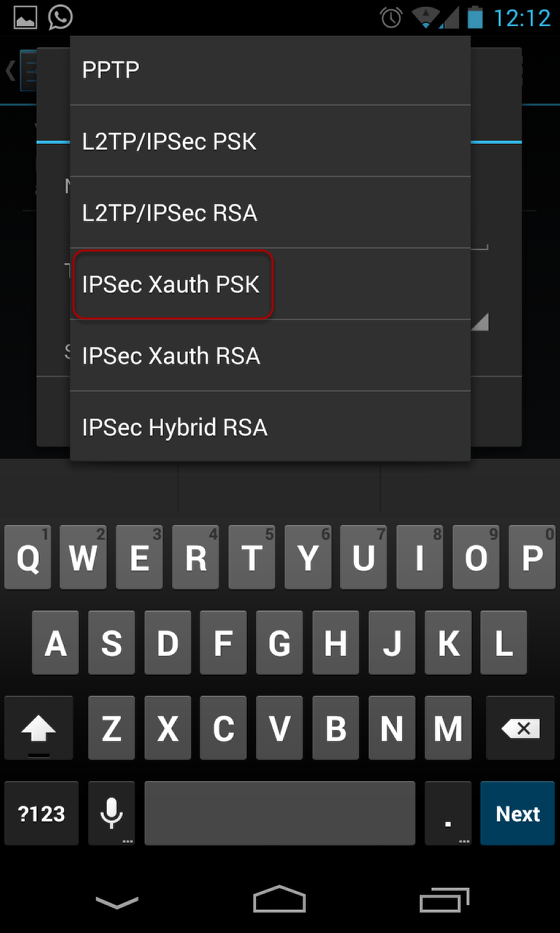The image size is (560, 933).
Task: Tap the microphone voice input key
Action: [111, 813]
